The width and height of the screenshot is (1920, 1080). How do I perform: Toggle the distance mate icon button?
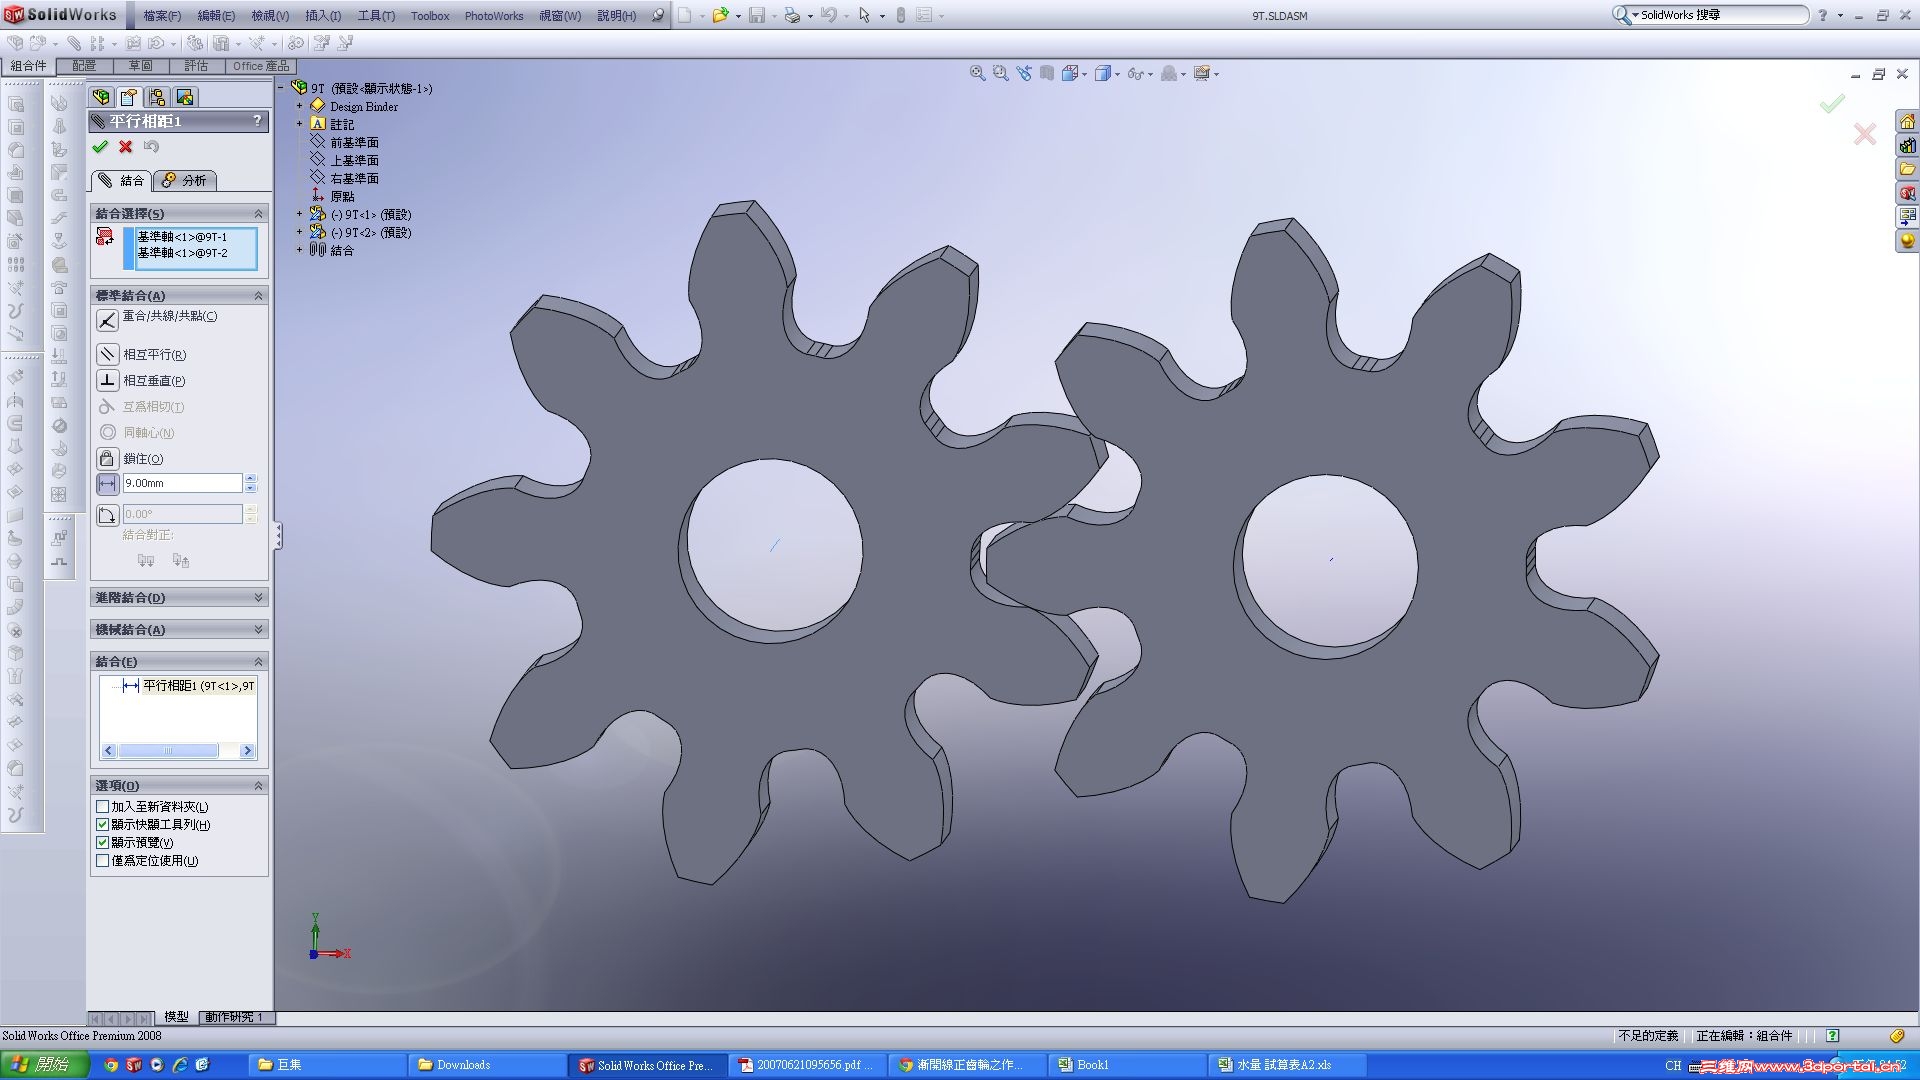tap(107, 483)
